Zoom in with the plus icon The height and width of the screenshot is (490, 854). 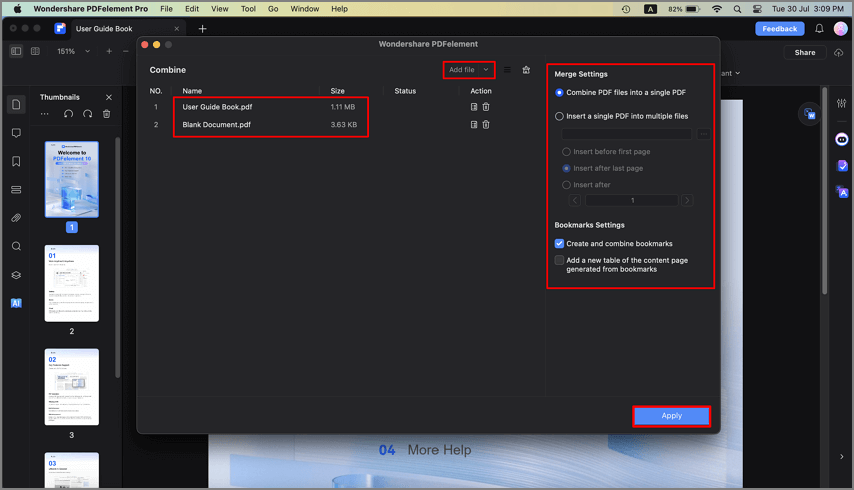click(x=109, y=51)
